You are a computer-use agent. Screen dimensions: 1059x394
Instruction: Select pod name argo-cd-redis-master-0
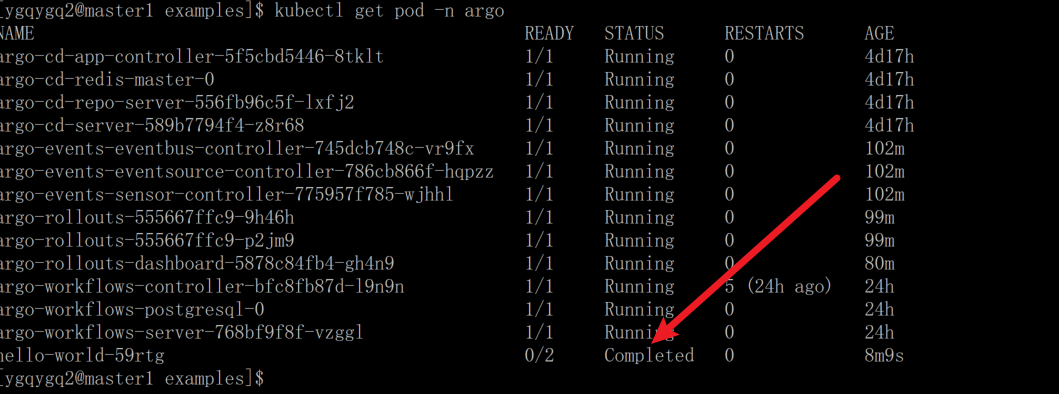[107, 80]
